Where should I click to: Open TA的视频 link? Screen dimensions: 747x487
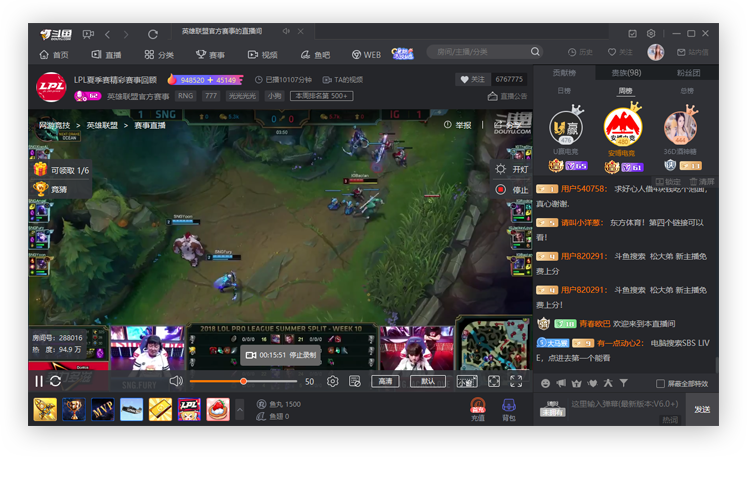[x=343, y=80]
